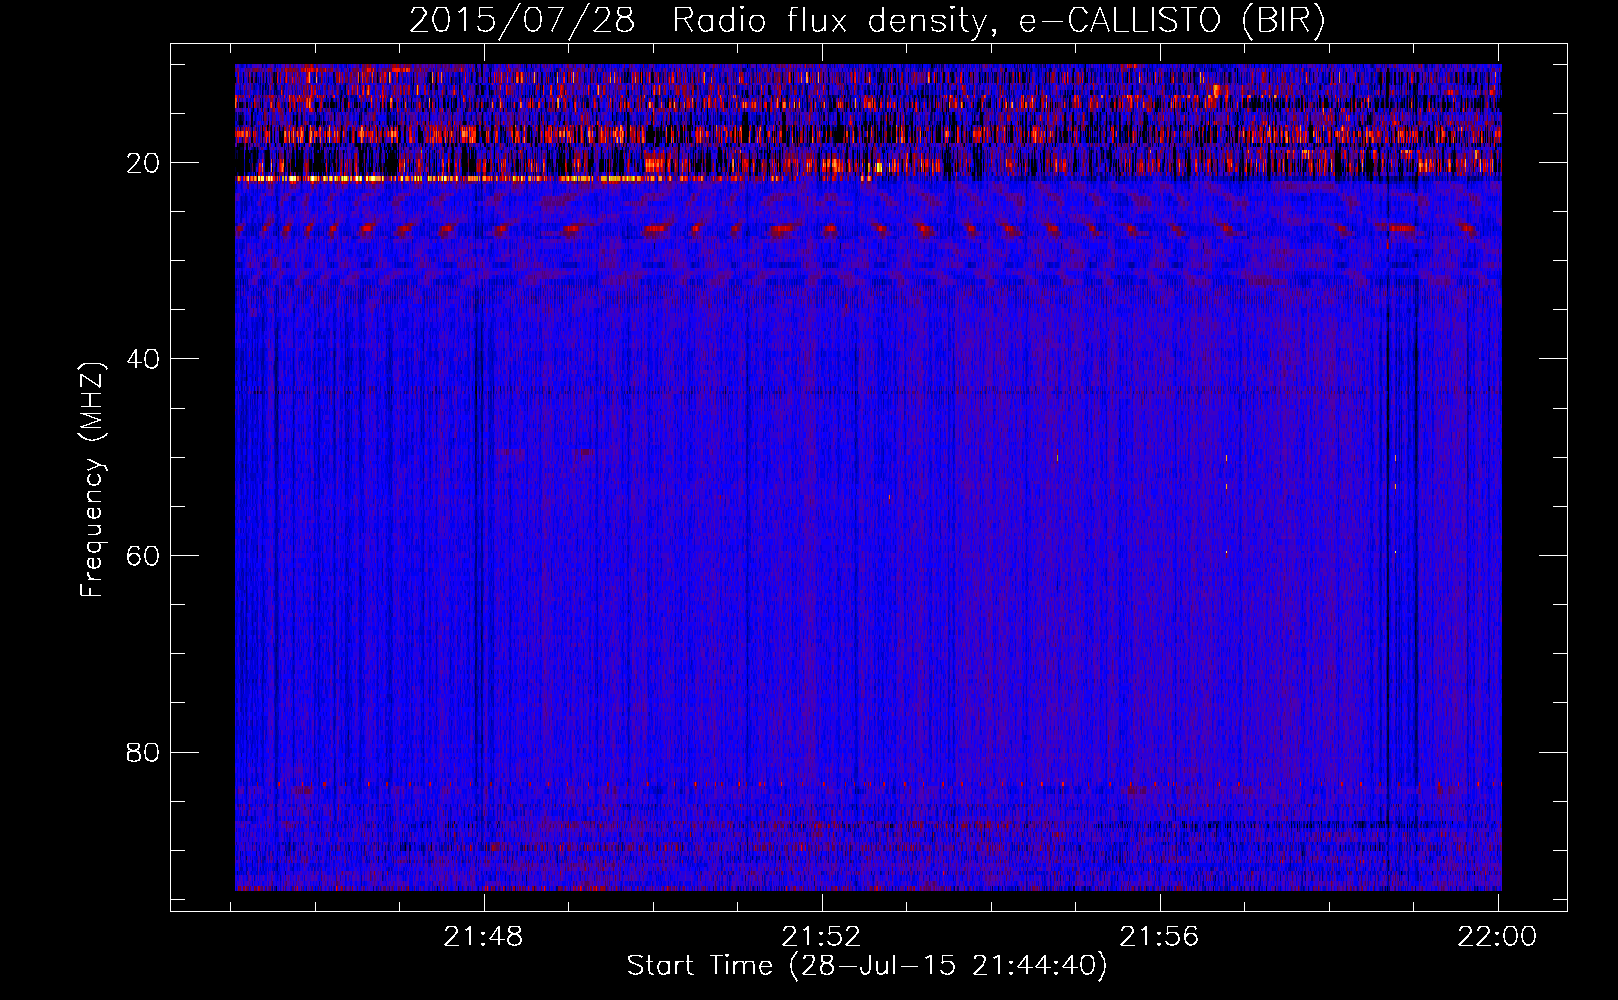
Task: Click the 'Start Time (28-Jul-15 21:44:40)' axis label
Action: tap(867, 966)
